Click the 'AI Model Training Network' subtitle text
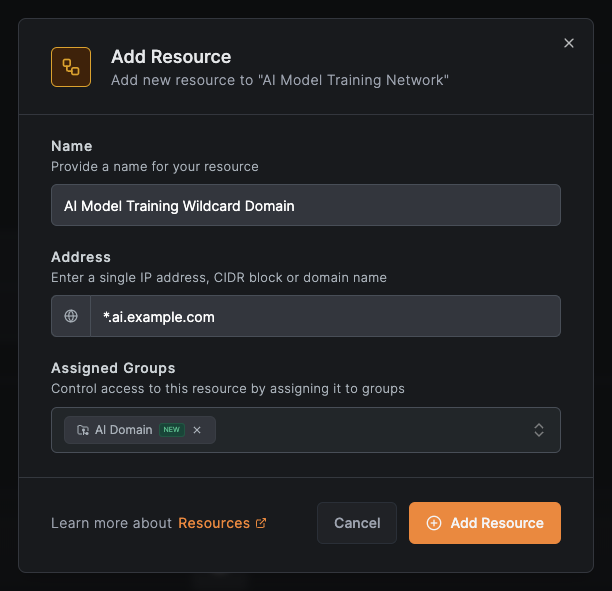This screenshot has width=612, height=591. (280, 80)
